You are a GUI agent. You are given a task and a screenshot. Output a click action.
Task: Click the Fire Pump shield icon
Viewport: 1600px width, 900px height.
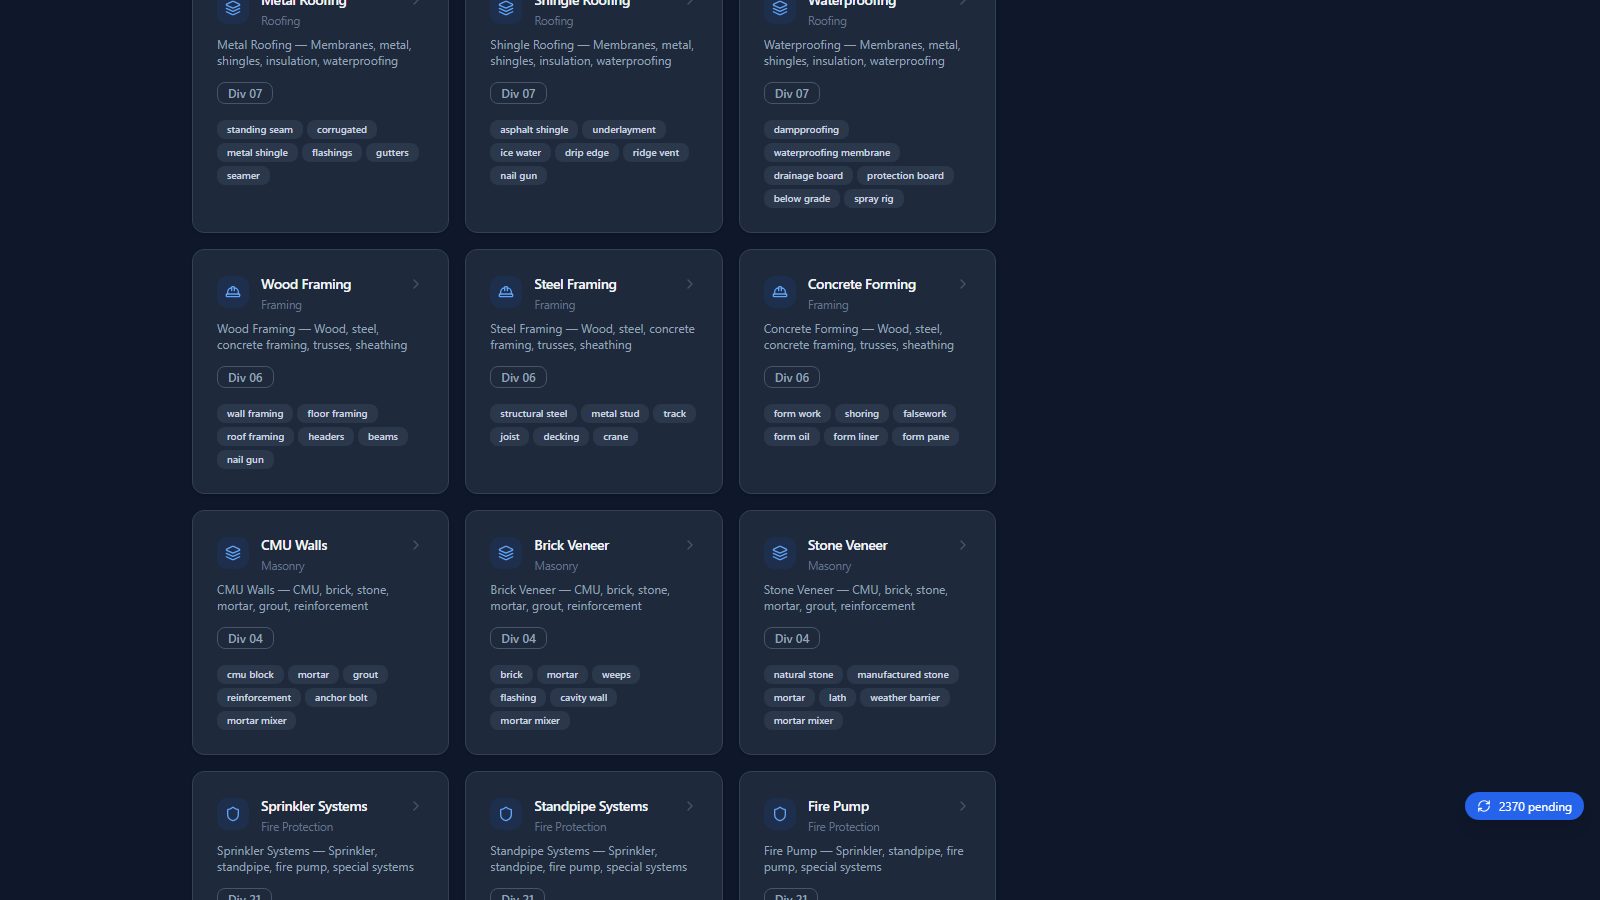pos(780,814)
